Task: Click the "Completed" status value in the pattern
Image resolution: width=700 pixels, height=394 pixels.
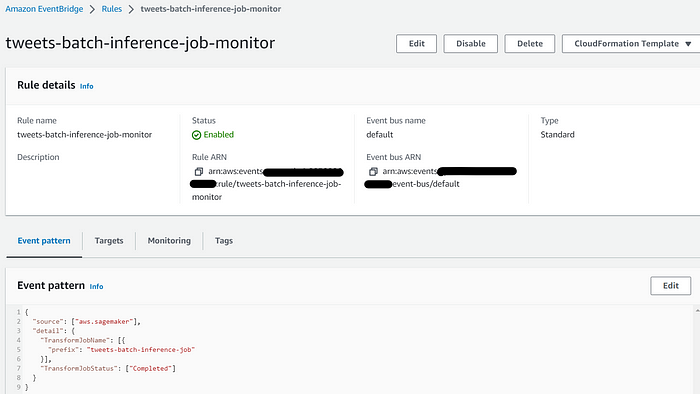Action: point(150,368)
